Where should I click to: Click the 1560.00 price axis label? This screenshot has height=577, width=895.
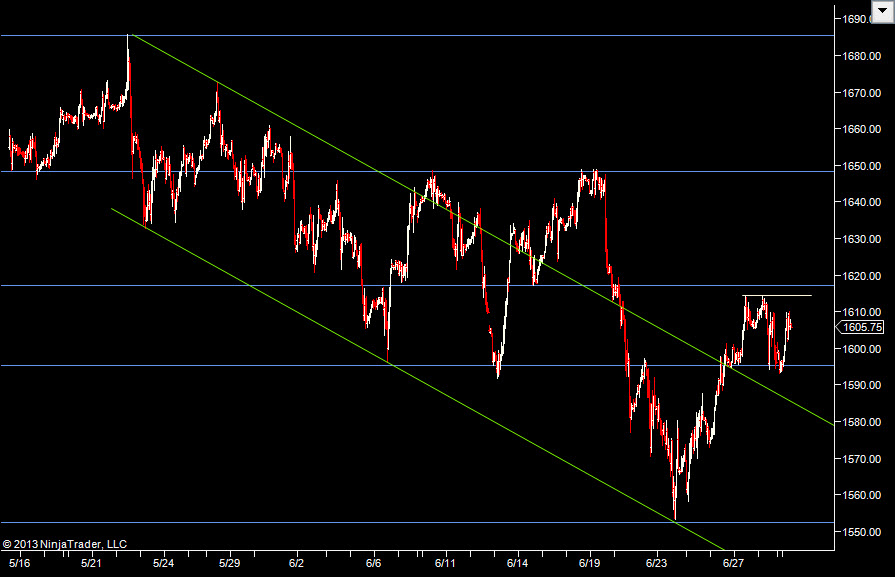click(x=861, y=495)
